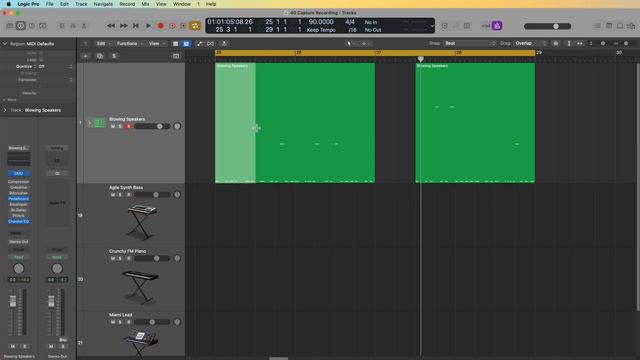Open the Edit menu in Tracks area
Image resolution: width=640 pixels, height=360 pixels.
(103, 43)
